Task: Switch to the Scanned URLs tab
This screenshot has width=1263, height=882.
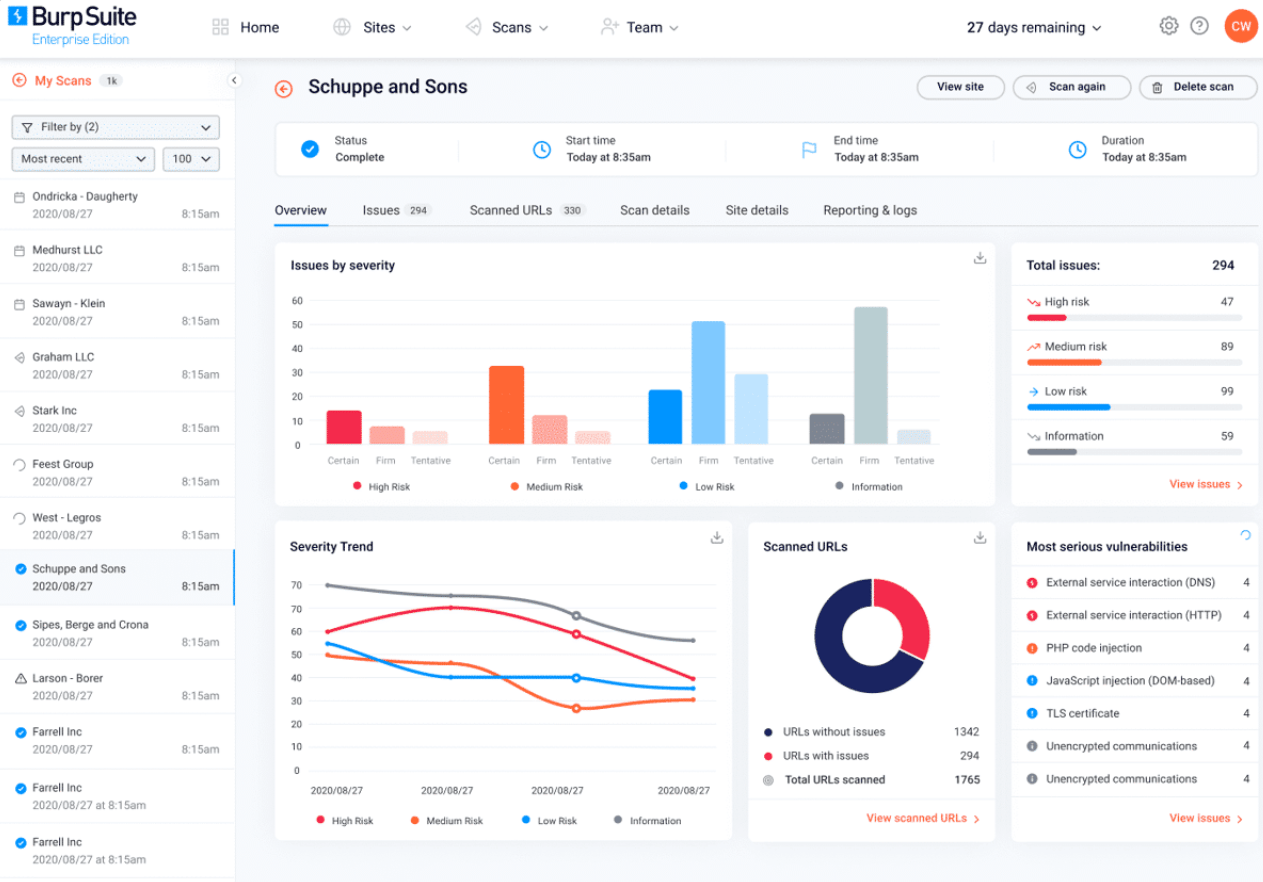Action: [x=527, y=210]
